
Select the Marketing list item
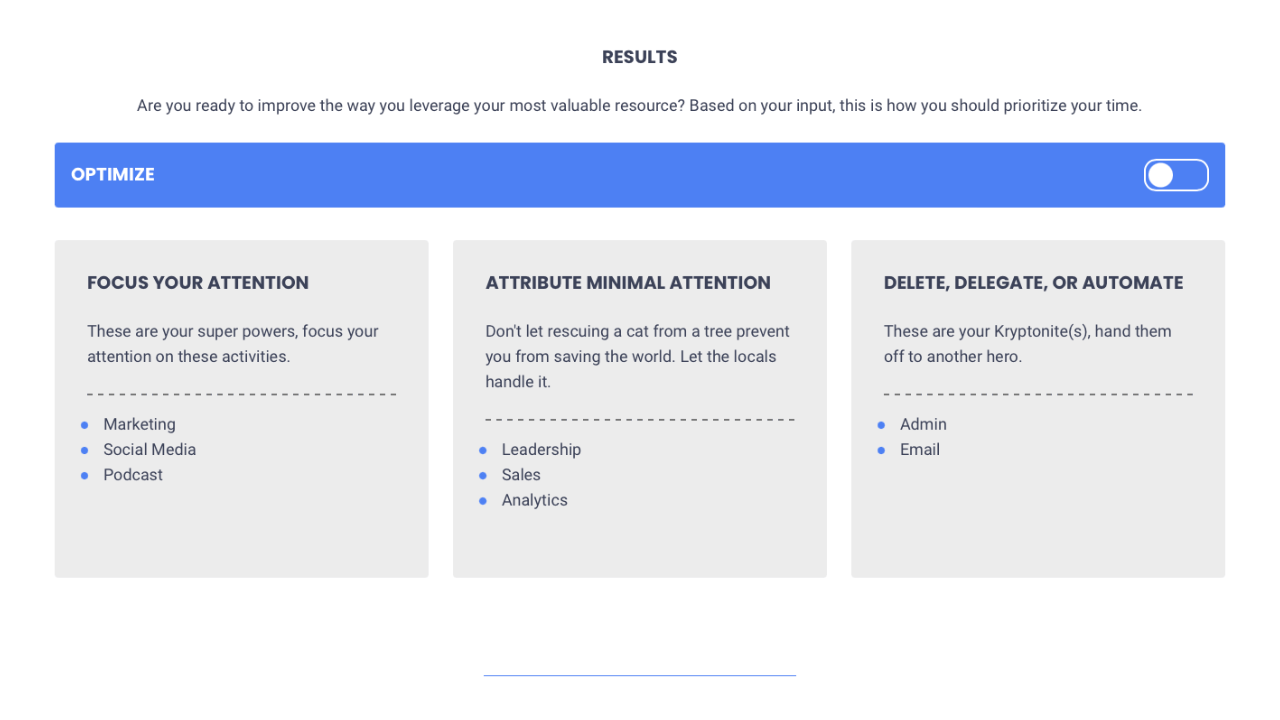point(139,424)
